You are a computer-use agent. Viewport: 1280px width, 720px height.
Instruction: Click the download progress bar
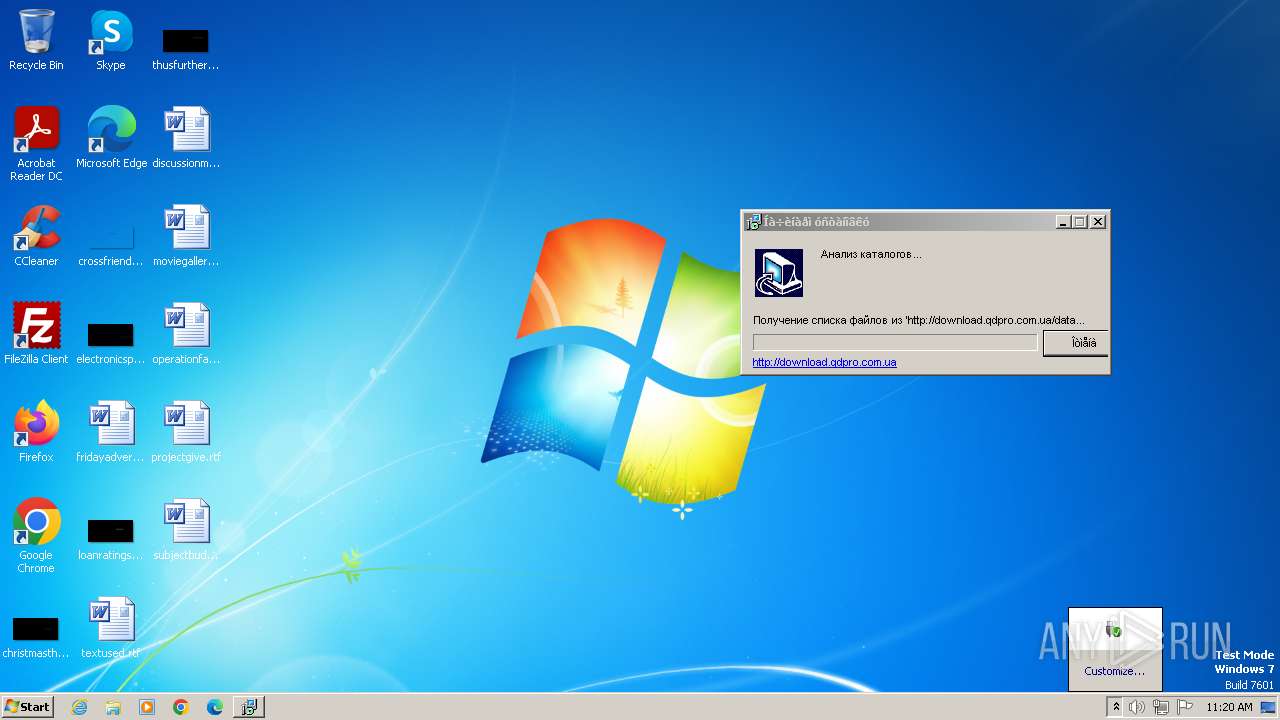click(895, 343)
